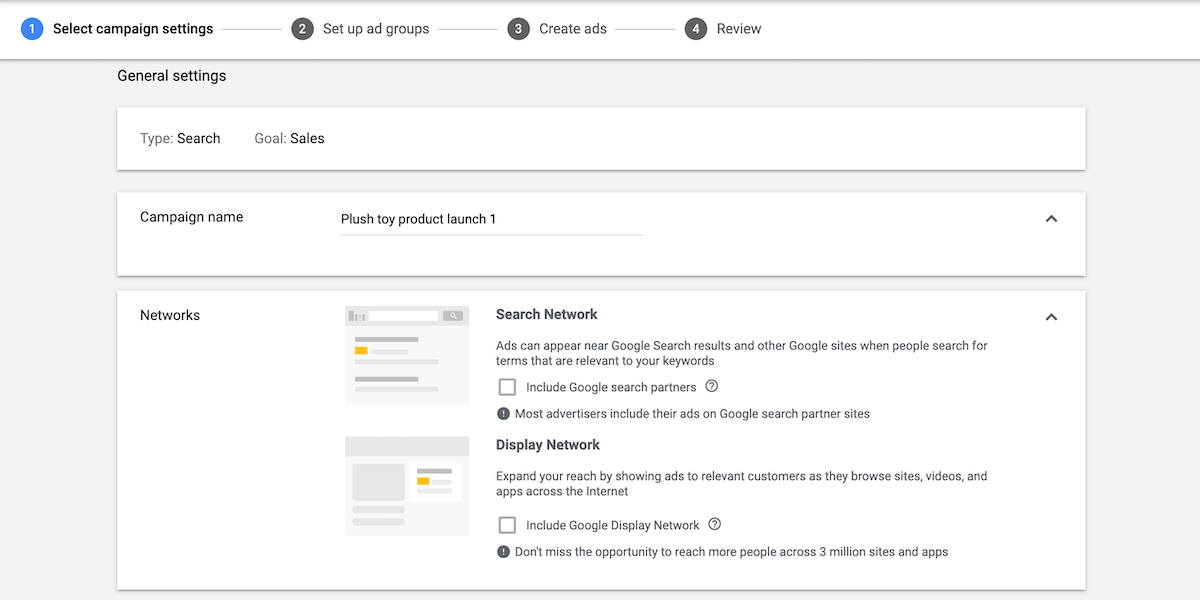Click the step 3 circle icon
This screenshot has width=1200, height=600.
[x=518, y=29]
